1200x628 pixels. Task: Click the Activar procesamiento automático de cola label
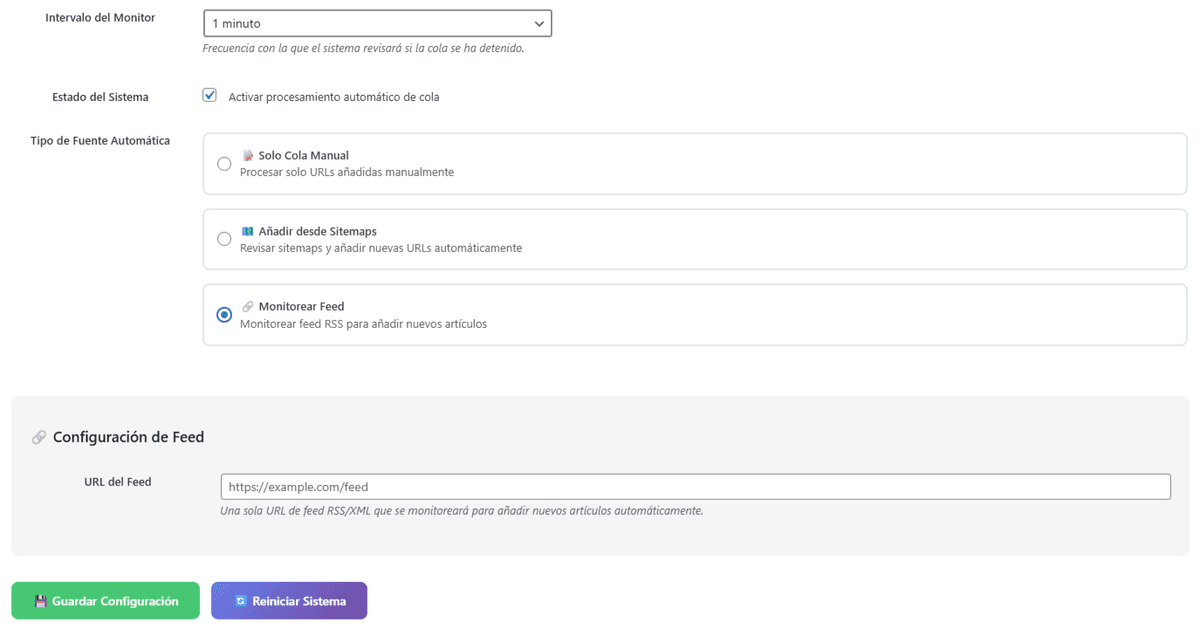pos(334,97)
